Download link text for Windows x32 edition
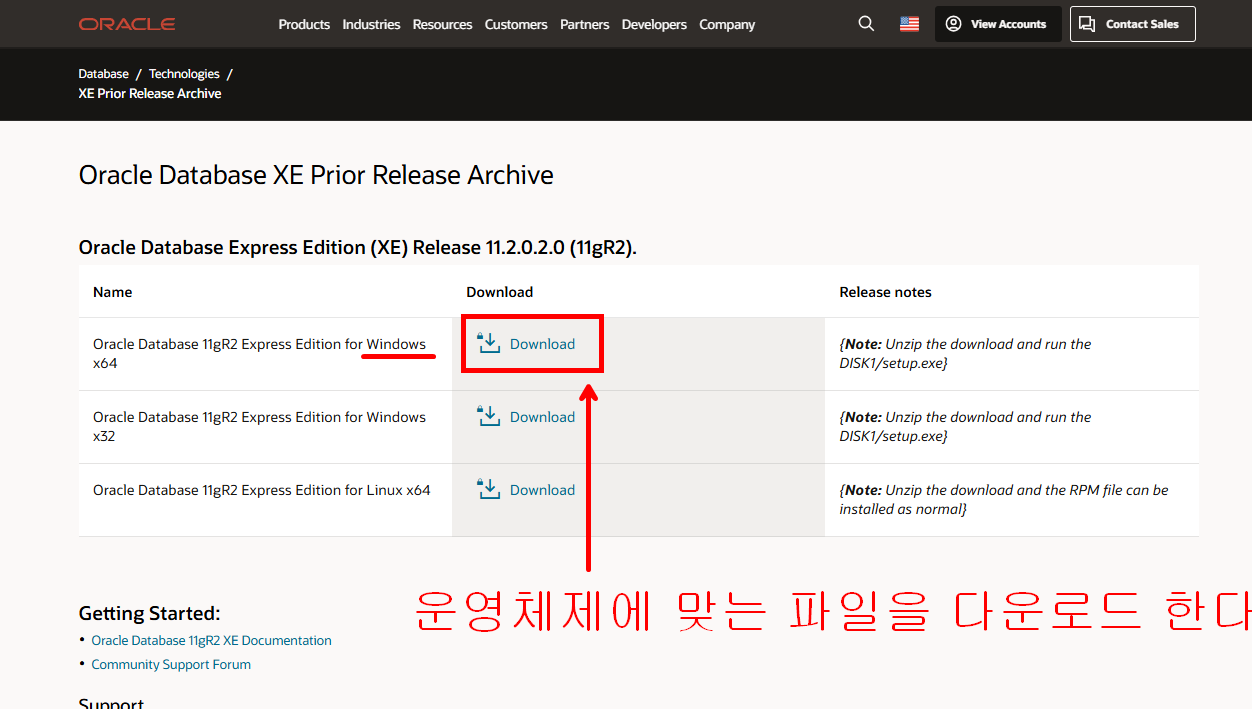This screenshot has height=709, width=1252. pos(542,417)
